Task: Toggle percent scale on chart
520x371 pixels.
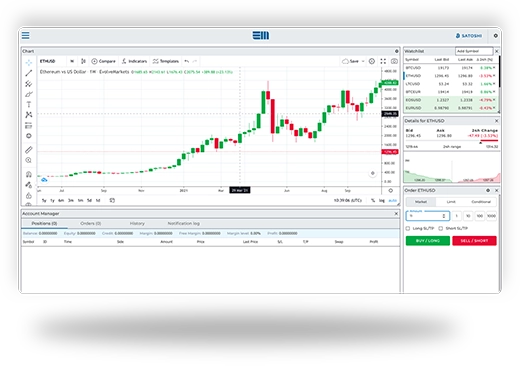Action: 373,201
